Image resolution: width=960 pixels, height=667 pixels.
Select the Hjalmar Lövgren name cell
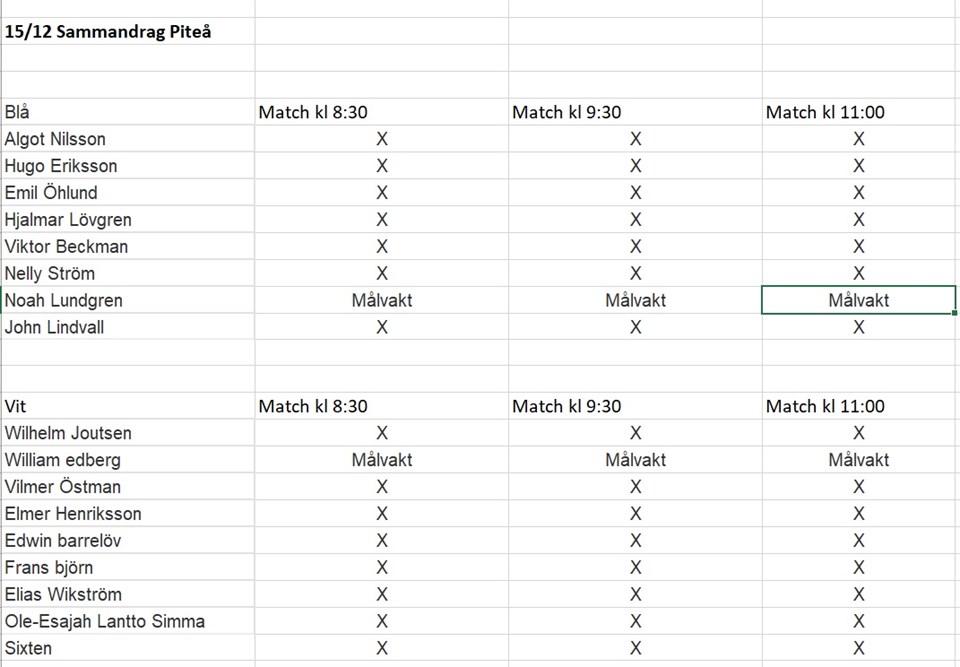point(68,220)
